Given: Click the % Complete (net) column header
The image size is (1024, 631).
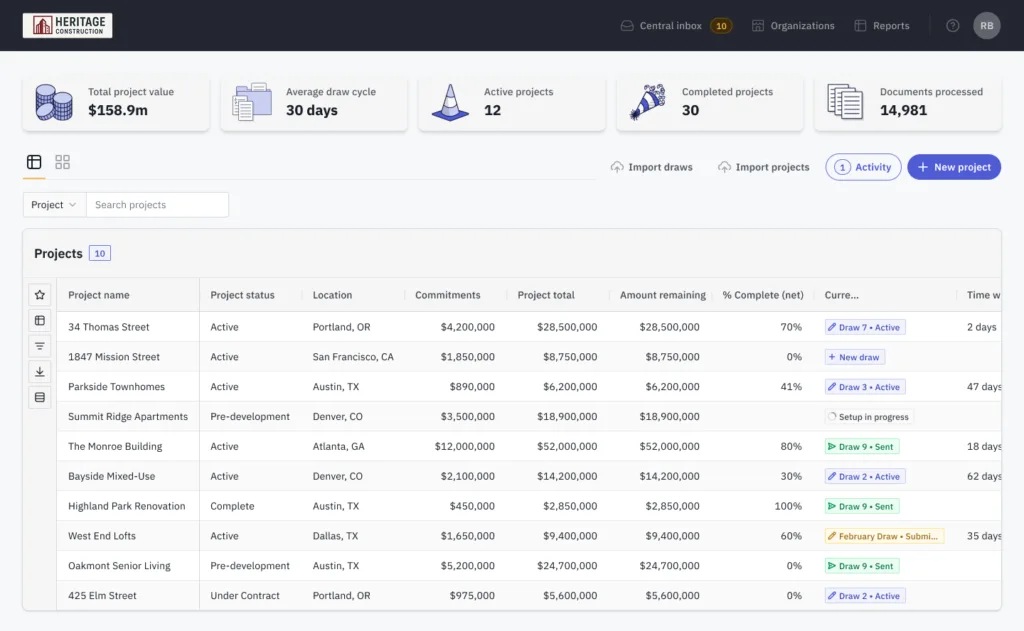Looking at the screenshot, I should (x=763, y=295).
